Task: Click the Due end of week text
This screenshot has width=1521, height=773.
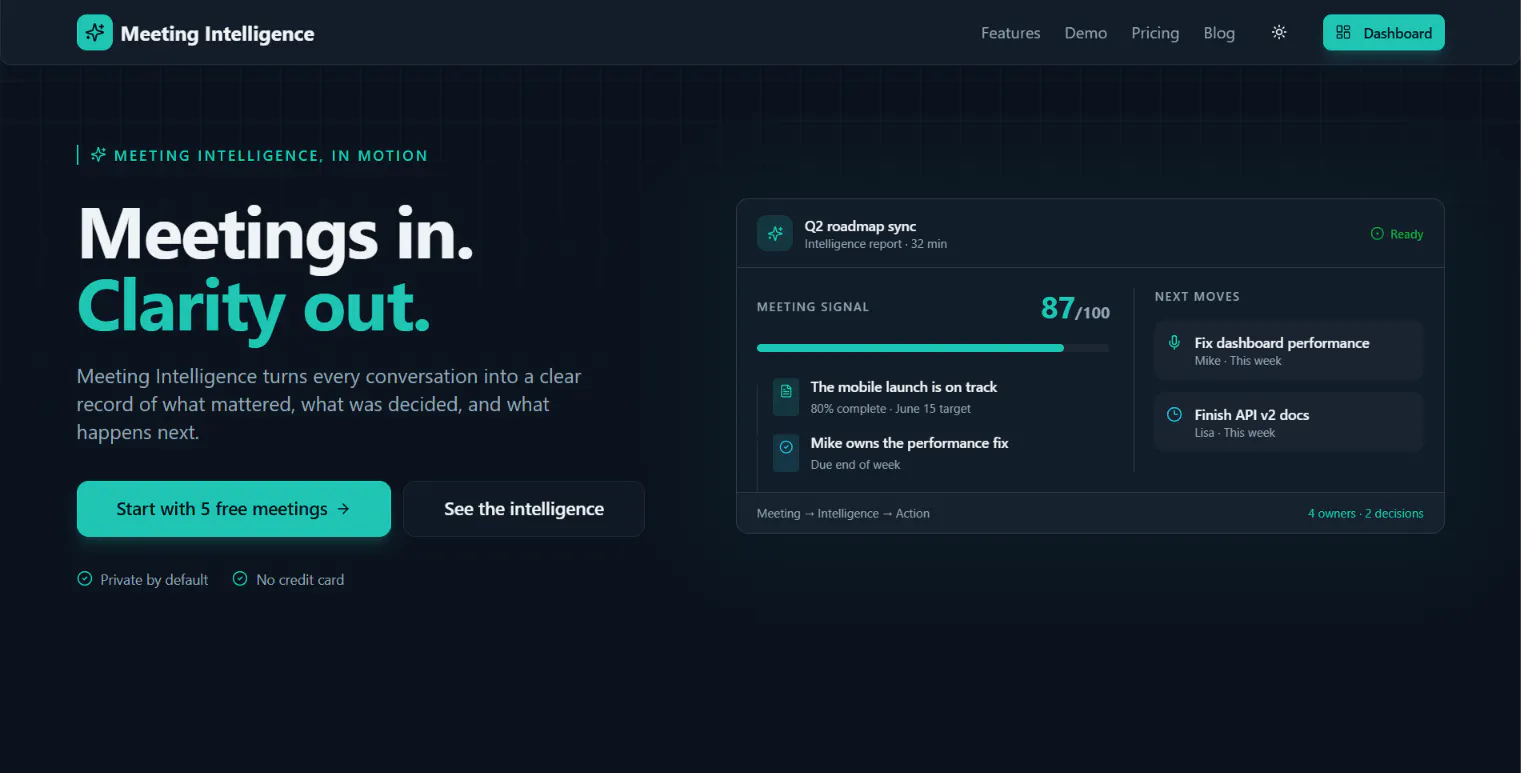Action: click(x=856, y=465)
